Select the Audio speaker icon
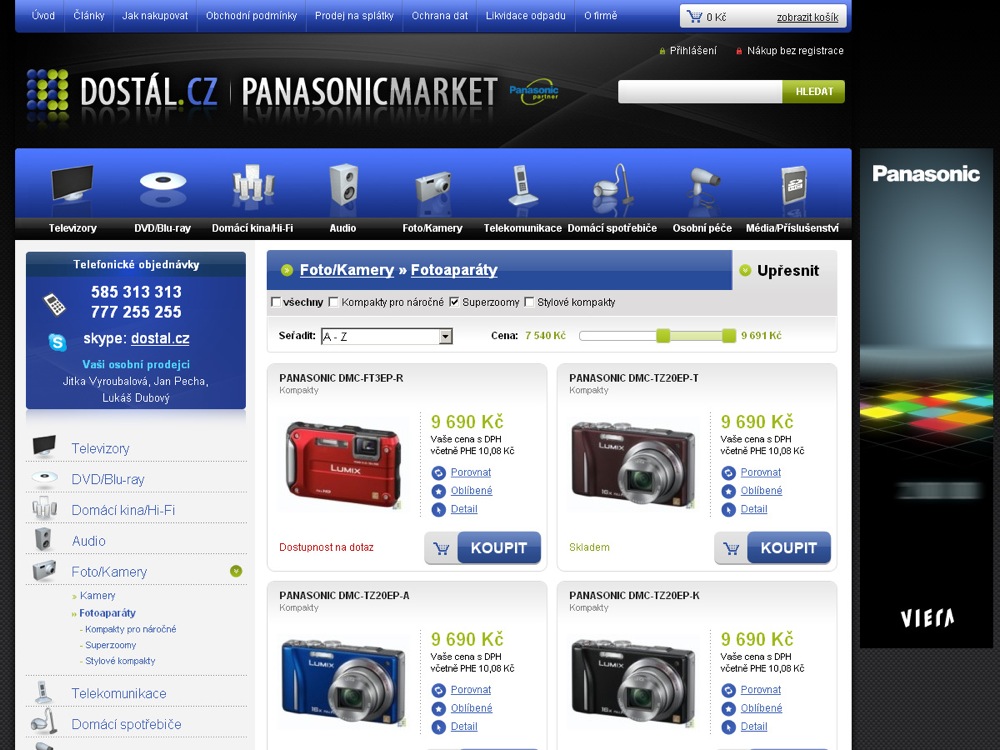The height and width of the screenshot is (750, 1000). coord(343,186)
